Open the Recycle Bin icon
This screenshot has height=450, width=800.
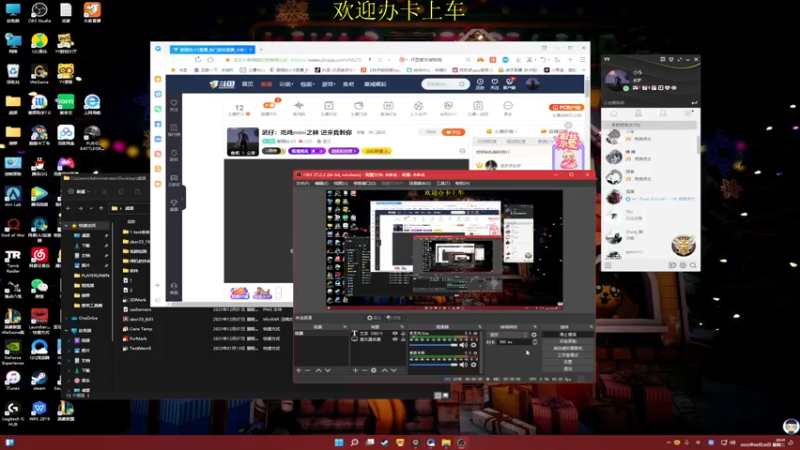click(x=13, y=73)
